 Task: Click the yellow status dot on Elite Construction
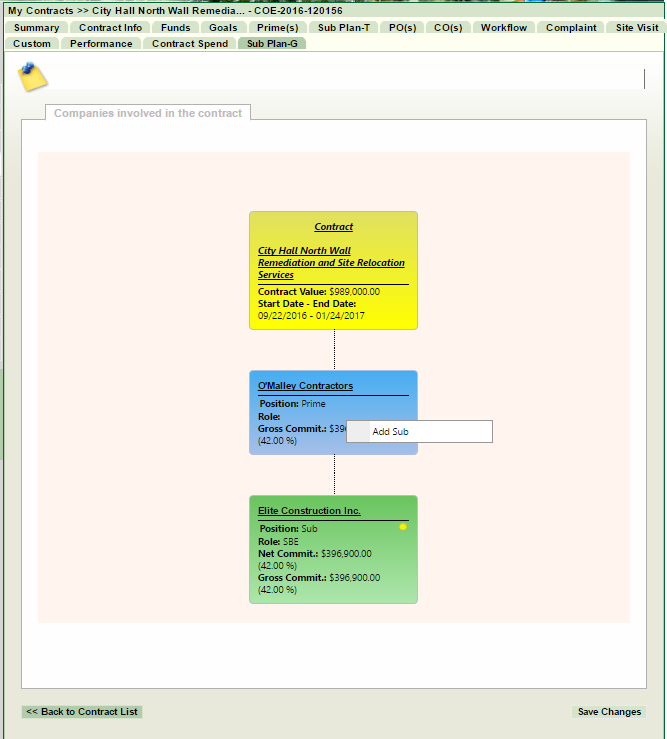pos(403,526)
